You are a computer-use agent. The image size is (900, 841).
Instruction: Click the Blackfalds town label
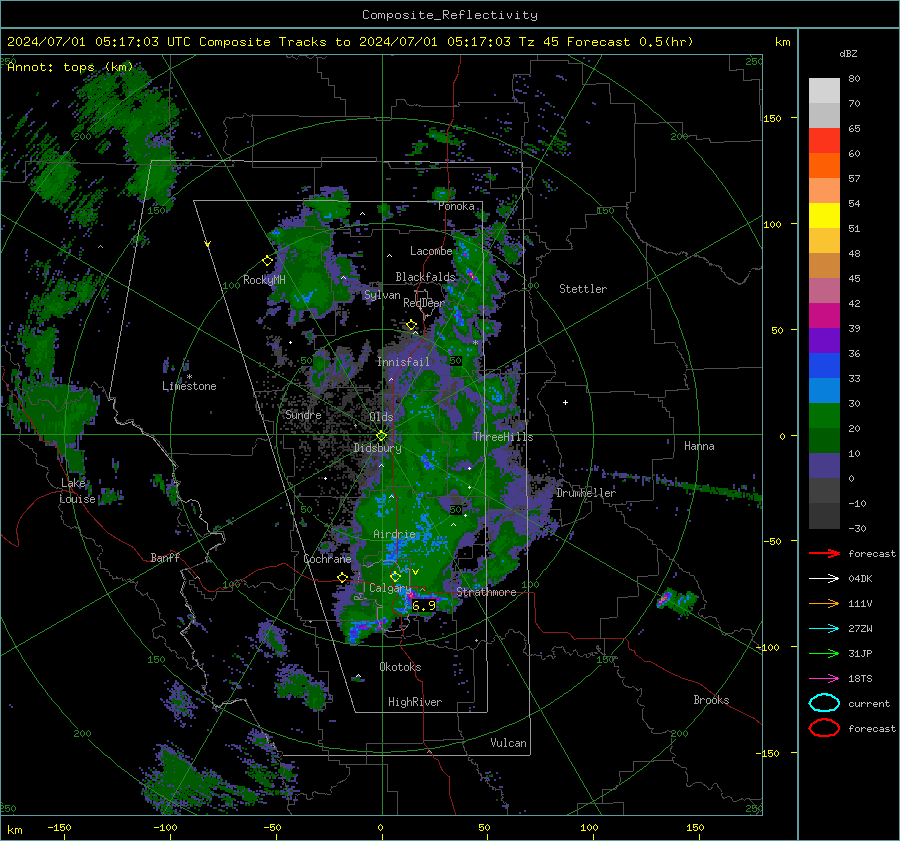[x=425, y=277]
